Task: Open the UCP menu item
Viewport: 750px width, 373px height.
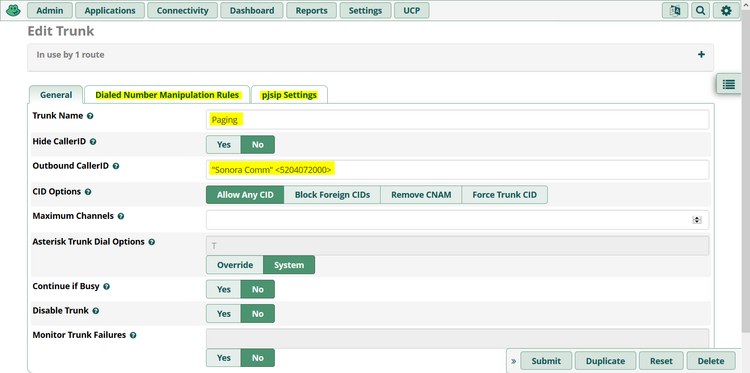Action: tap(411, 11)
